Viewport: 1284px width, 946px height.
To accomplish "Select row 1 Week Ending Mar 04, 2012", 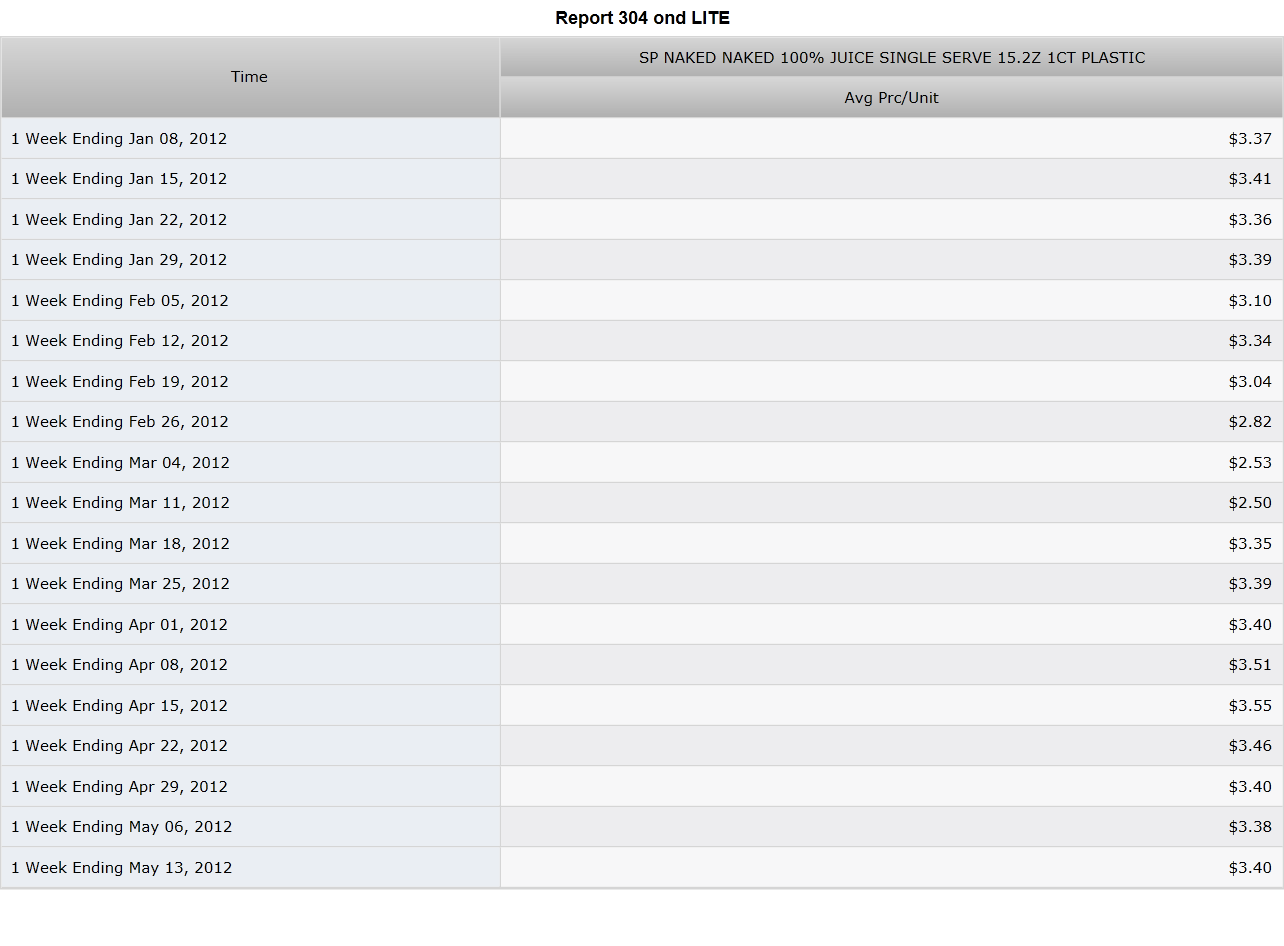I will click(x=642, y=463).
